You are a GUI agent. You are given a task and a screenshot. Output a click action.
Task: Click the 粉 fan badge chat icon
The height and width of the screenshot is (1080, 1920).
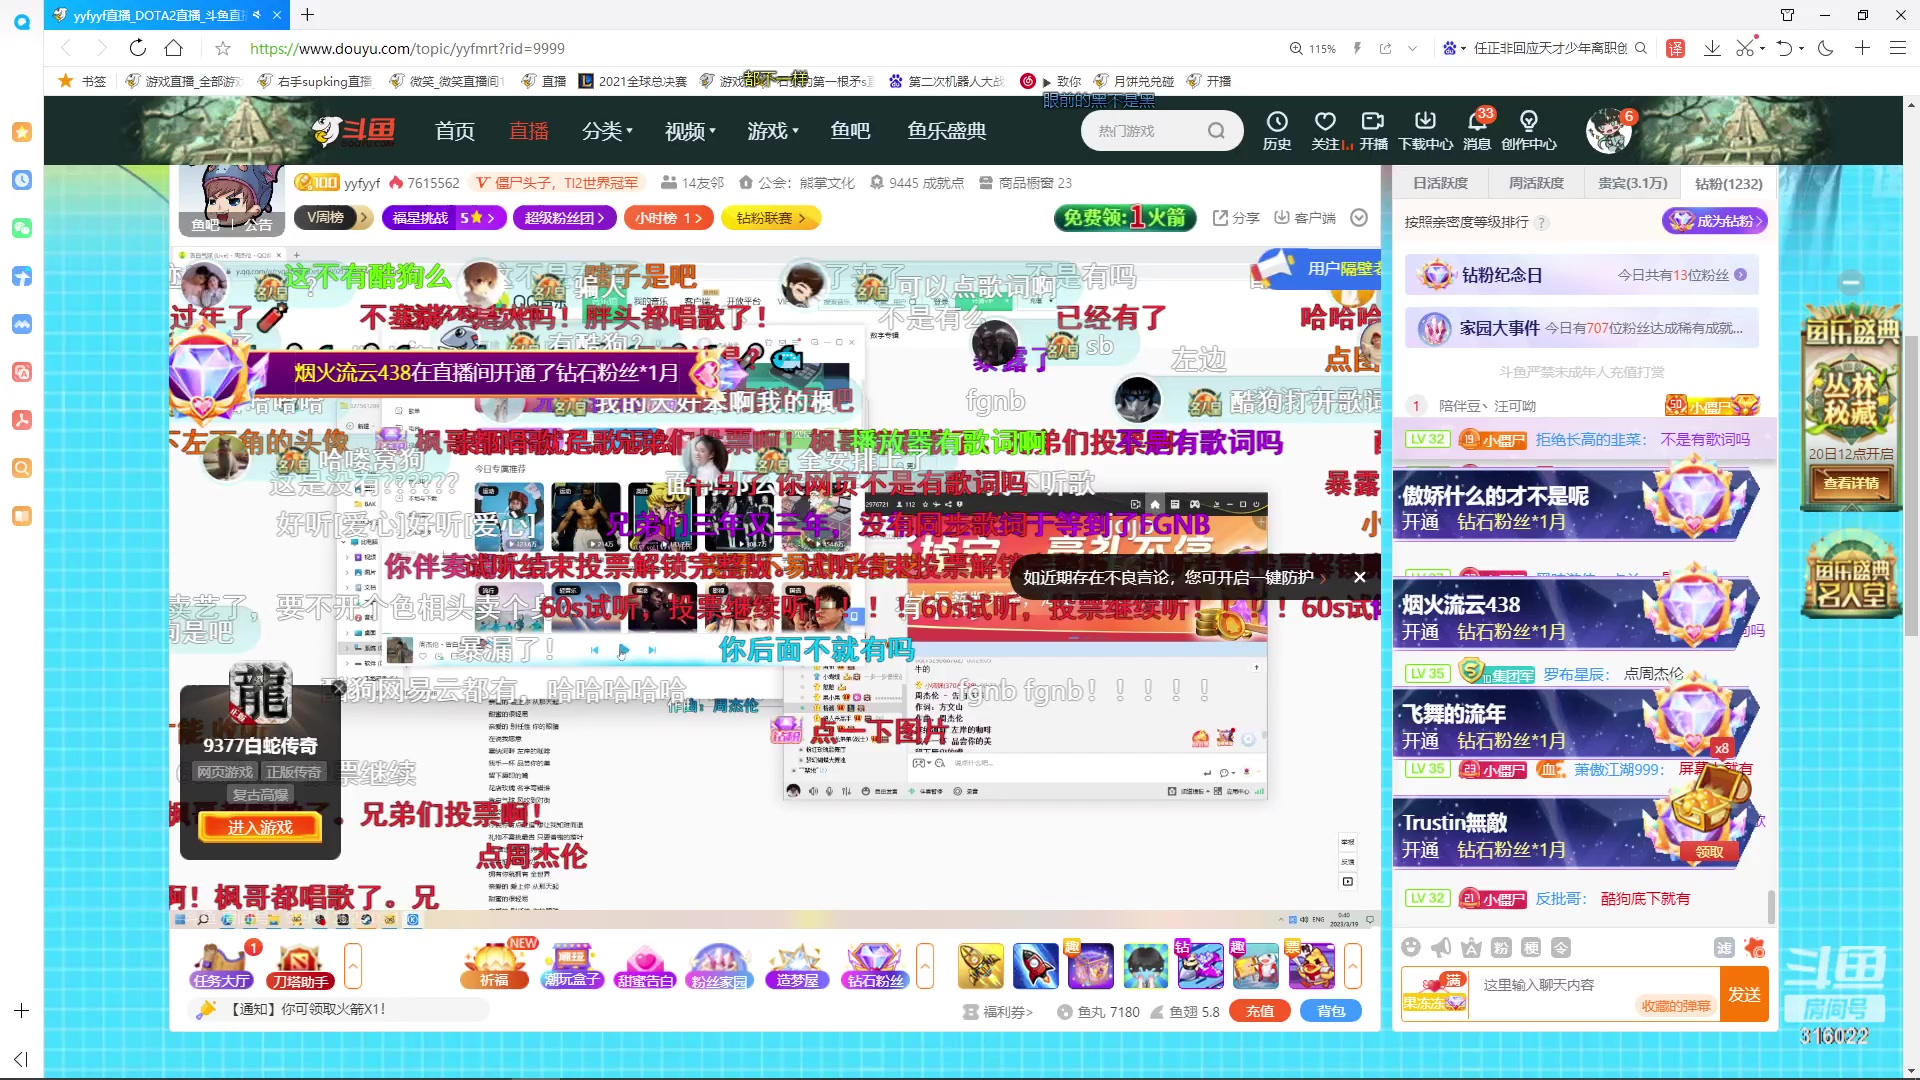1501,947
